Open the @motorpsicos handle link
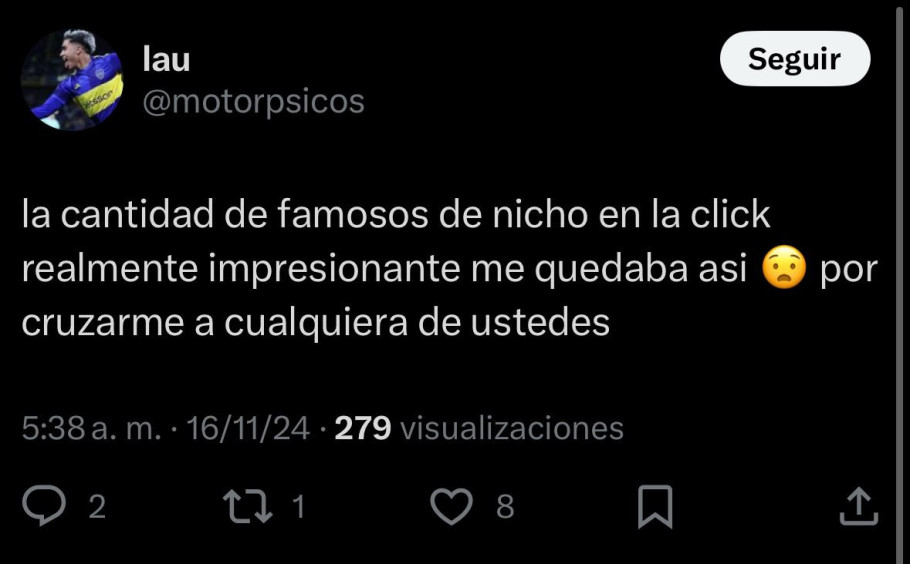The image size is (910, 564). pyautogui.click(x=254, y=102)
